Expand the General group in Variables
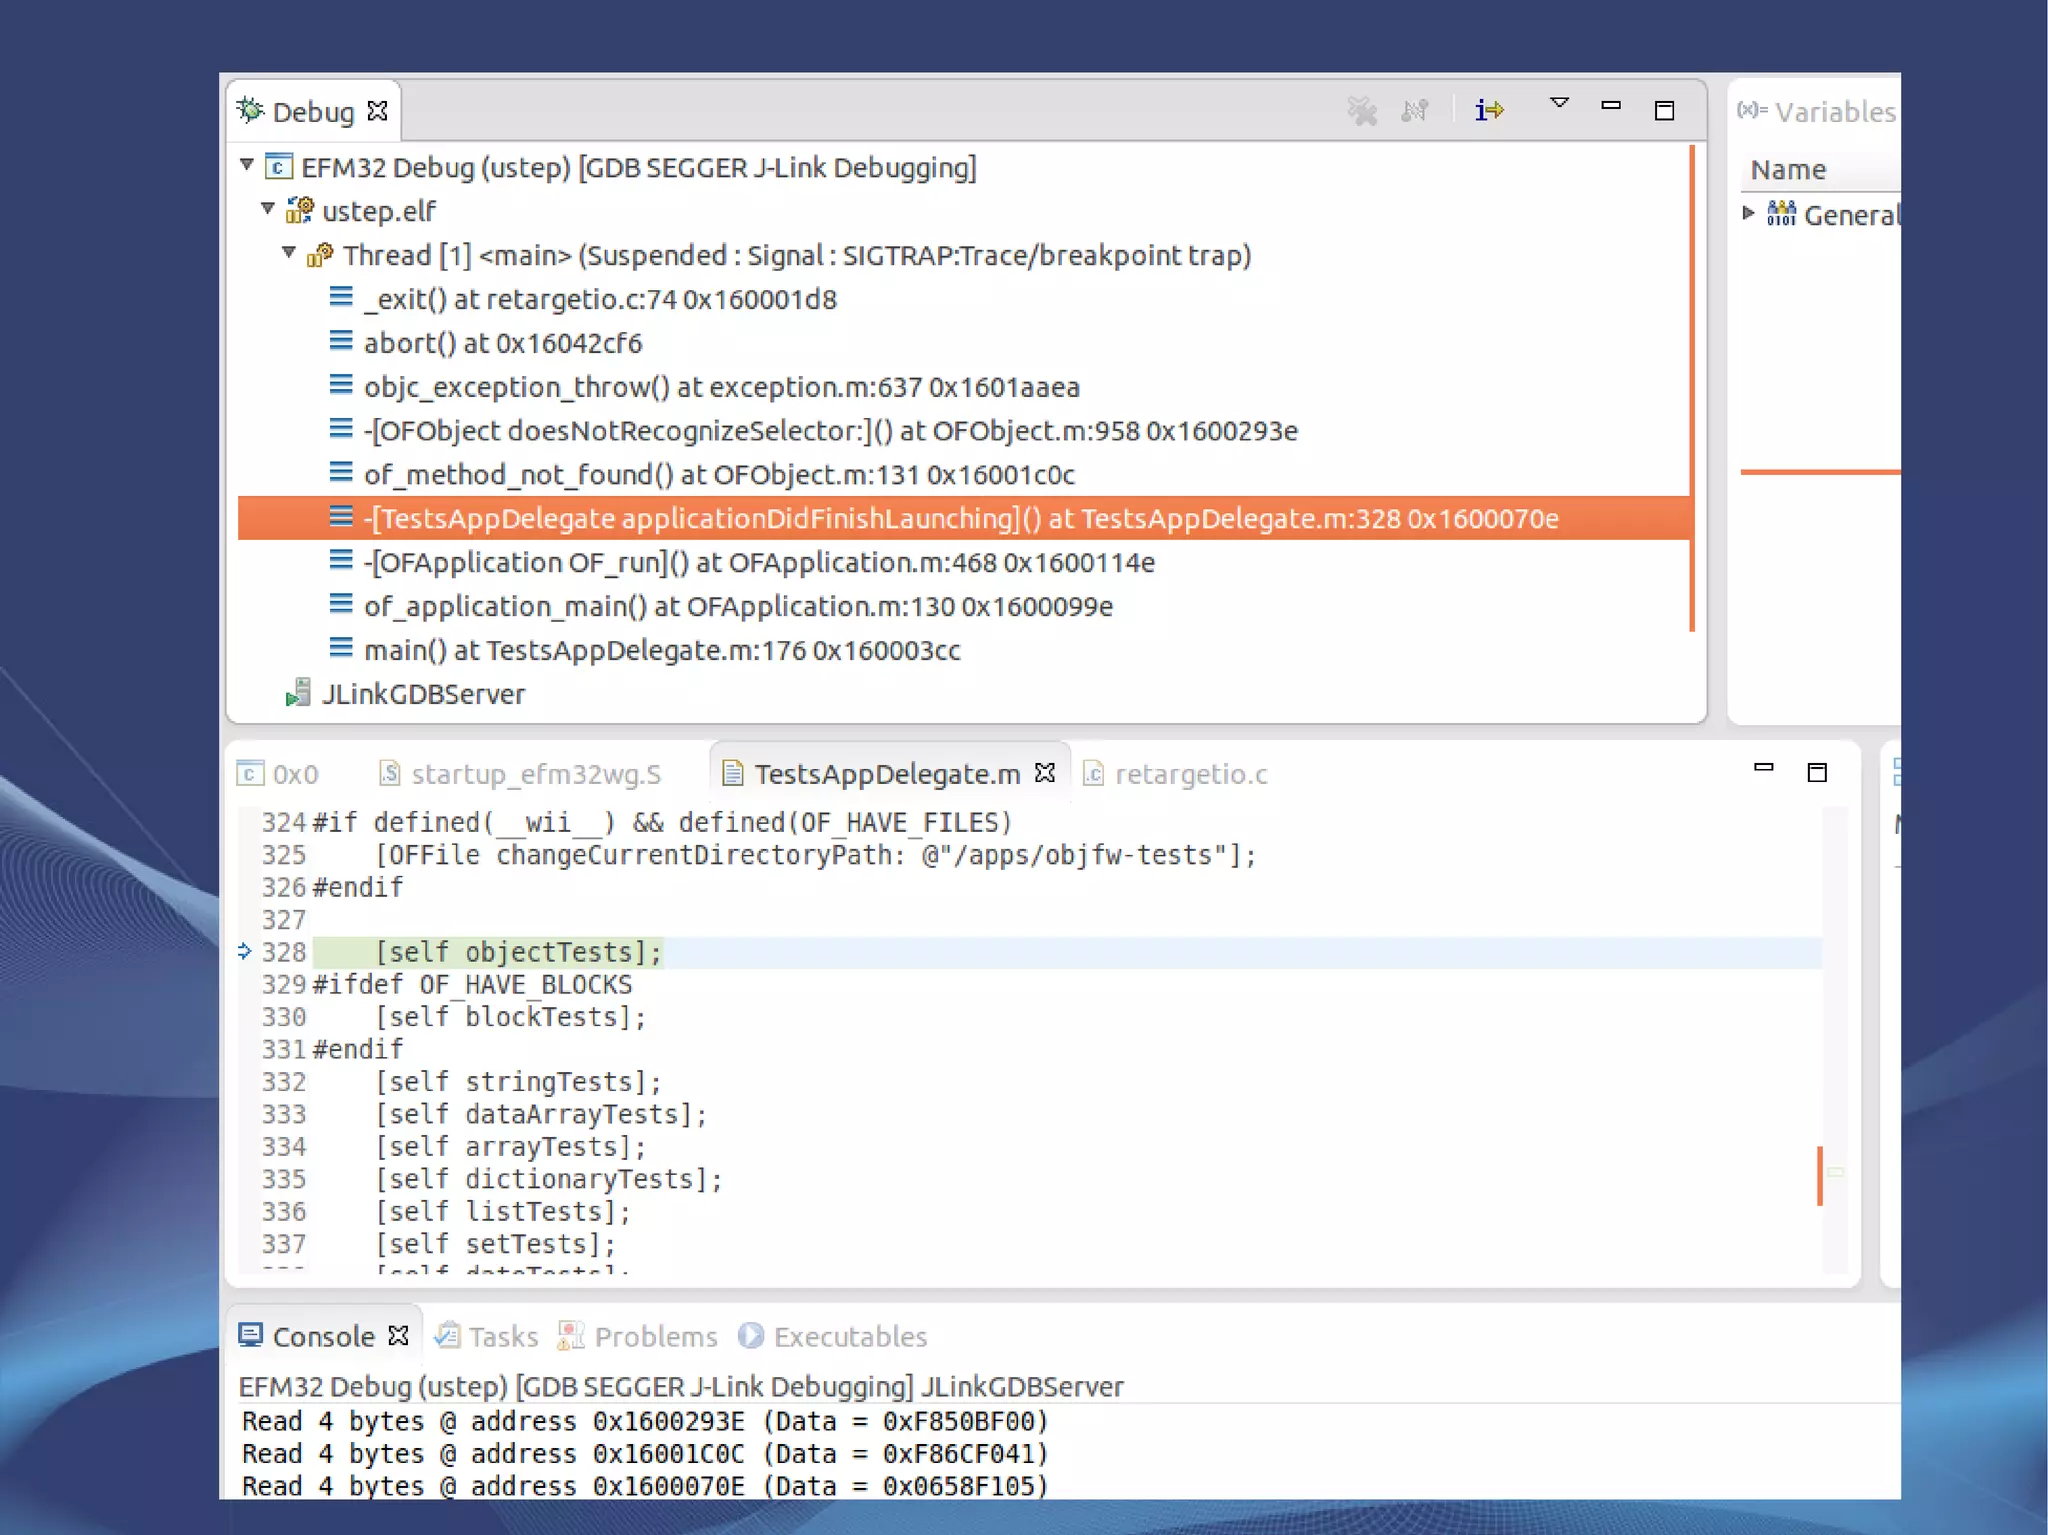This screenshot has height=1535, width=2048. point(1748,212)
